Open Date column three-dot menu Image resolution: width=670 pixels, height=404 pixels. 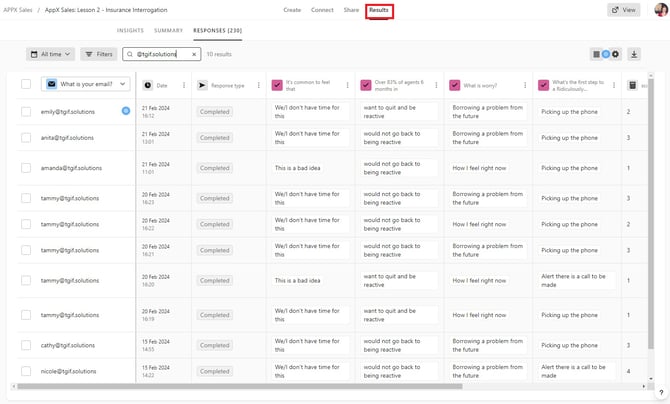coord(184,86)
